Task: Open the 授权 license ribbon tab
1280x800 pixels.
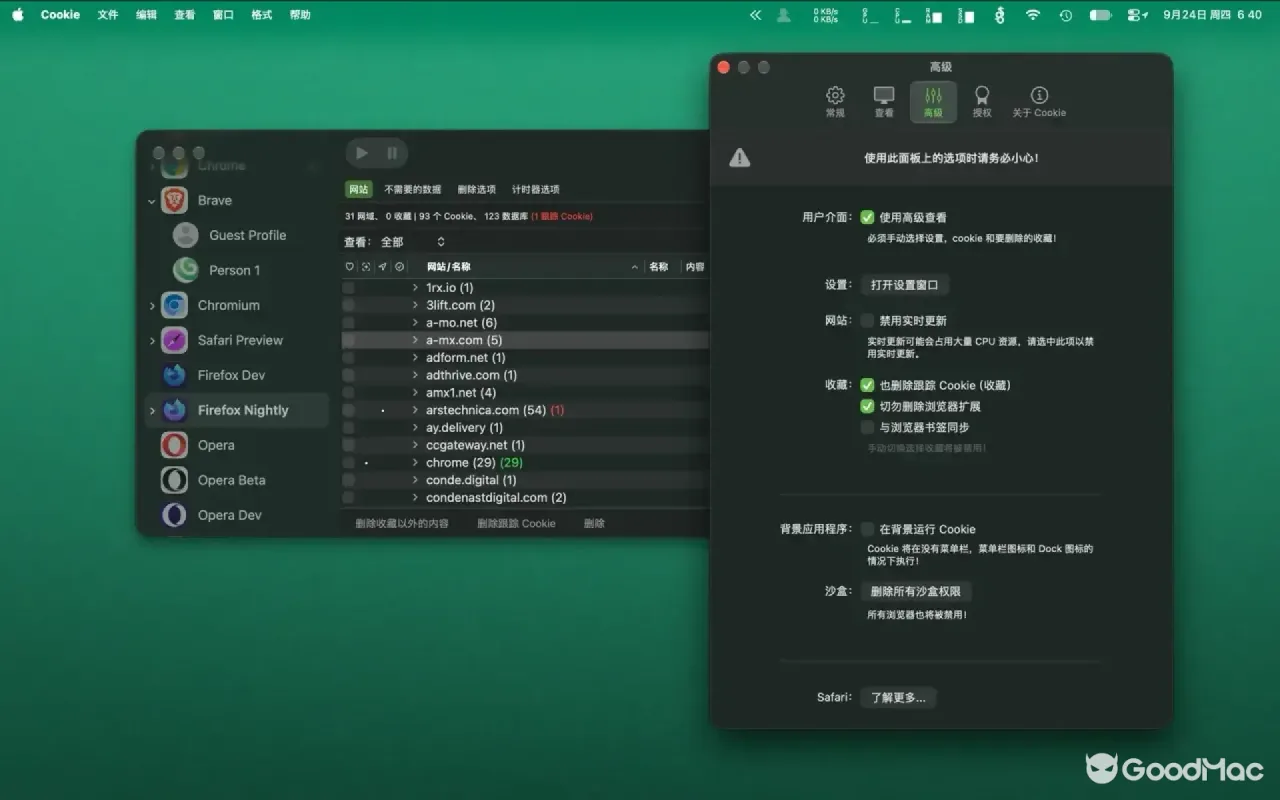Action: [x=982, y=102]
